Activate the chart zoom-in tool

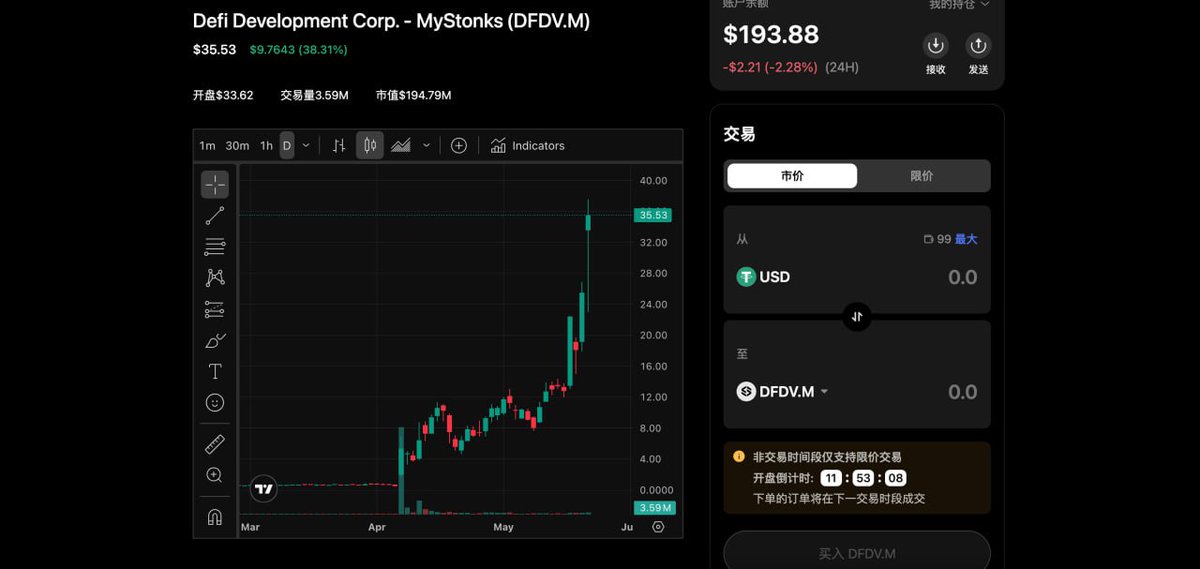click(215, 475)
